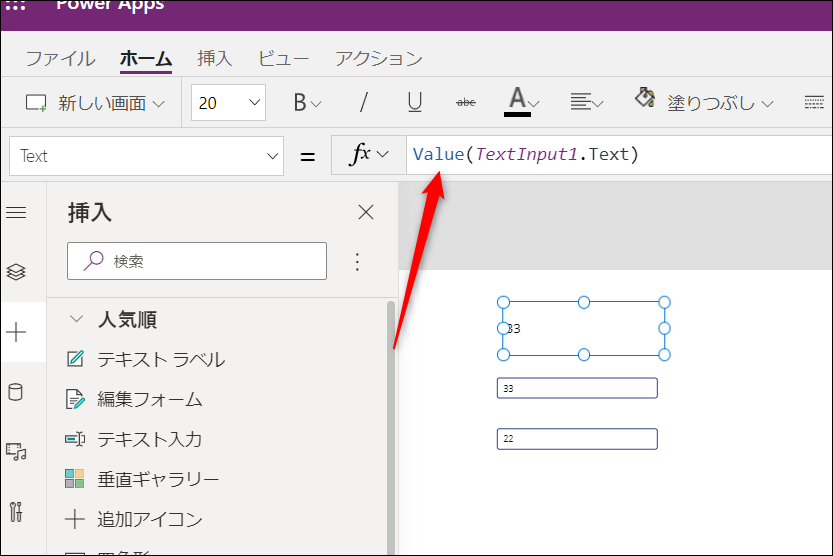Viewport: 833px width, 556px height.
Task: Open the advanced tools sidebar icon
Action: click(x=16, y=512)
